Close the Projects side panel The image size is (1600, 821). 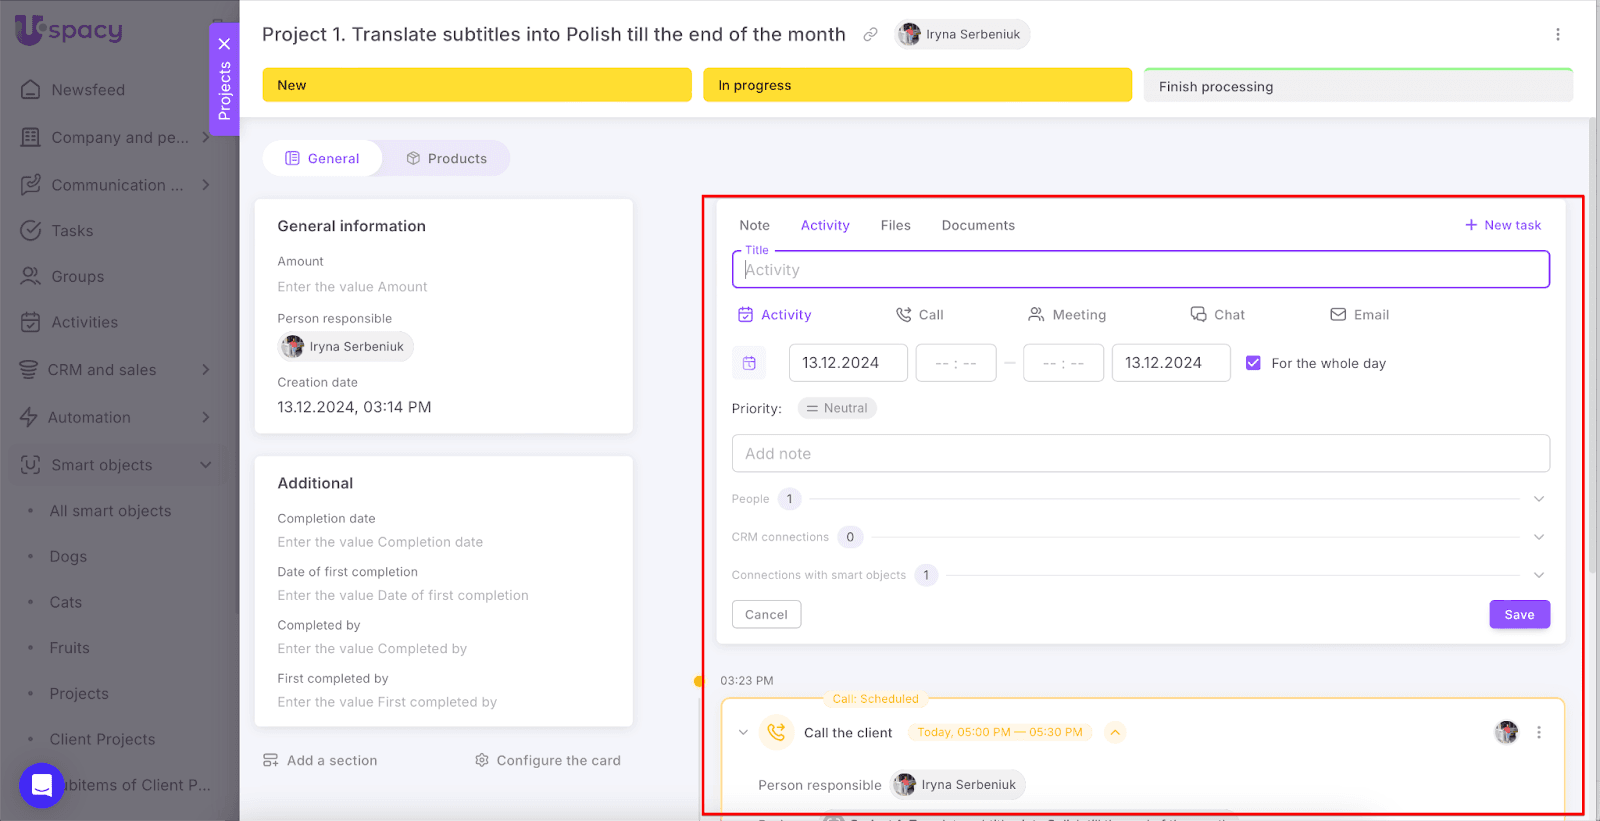point(224,44)
